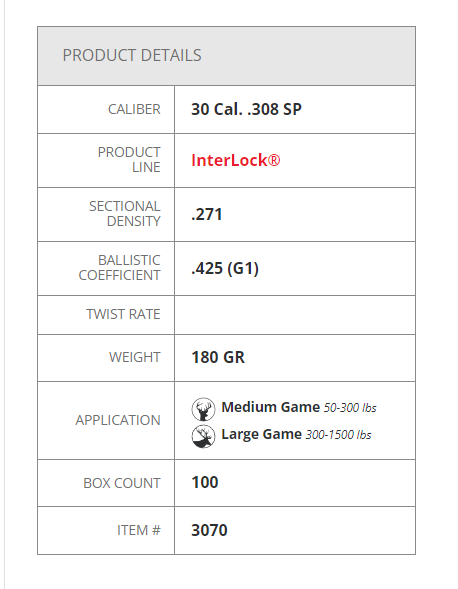Click the SECTIONAL DENSITY label
Image resolution: width=458 pixels, height=589 pixels.
click(x=125, y=214)
